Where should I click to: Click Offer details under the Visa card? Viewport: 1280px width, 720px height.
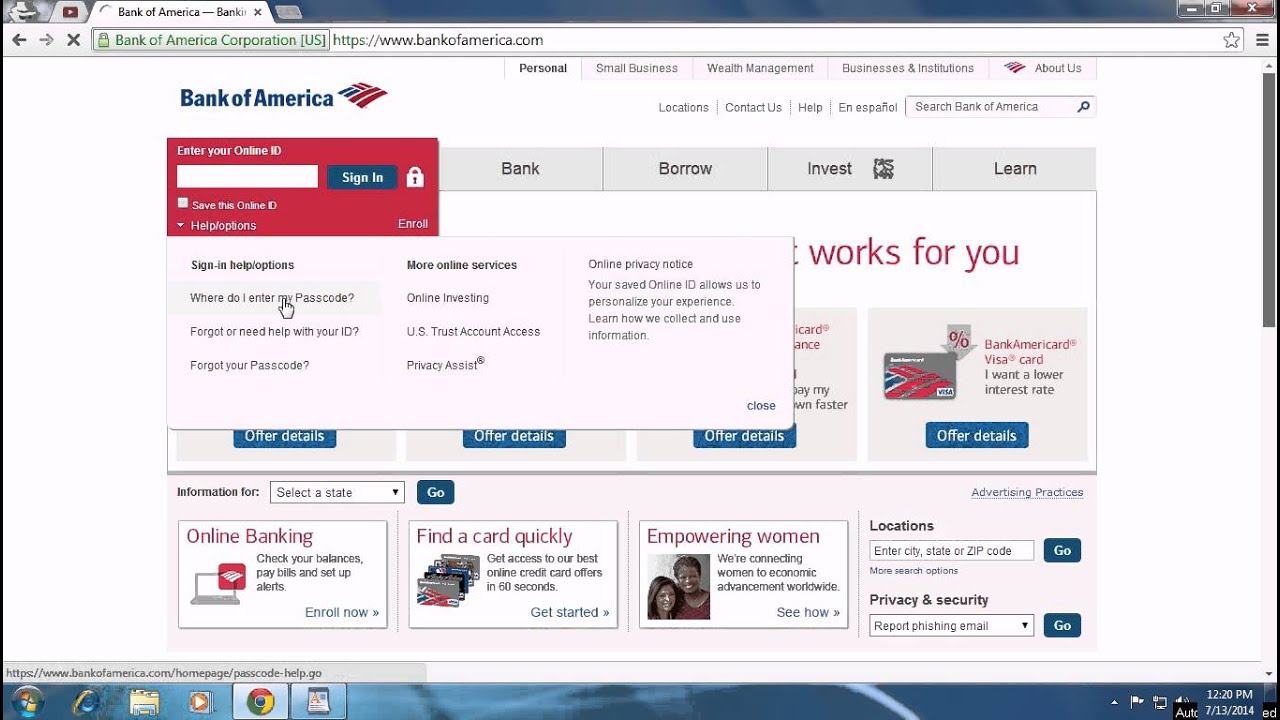(x=976, y=435)
